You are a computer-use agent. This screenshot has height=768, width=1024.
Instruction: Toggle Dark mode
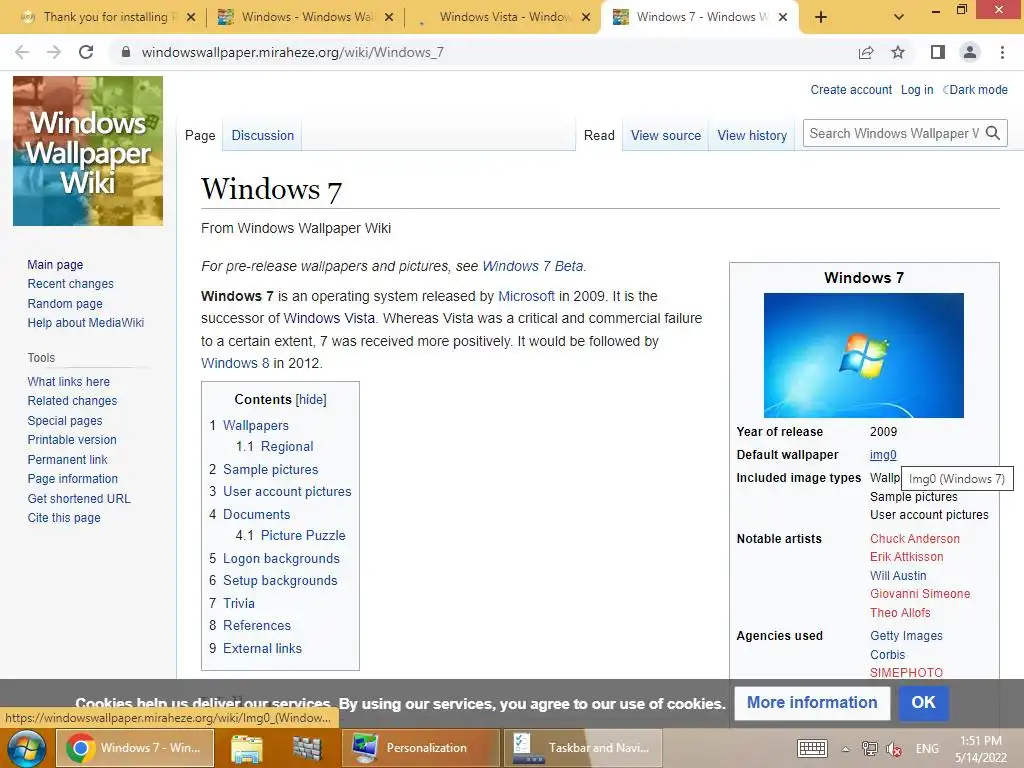pyautogui.click(x=978, y=89)
